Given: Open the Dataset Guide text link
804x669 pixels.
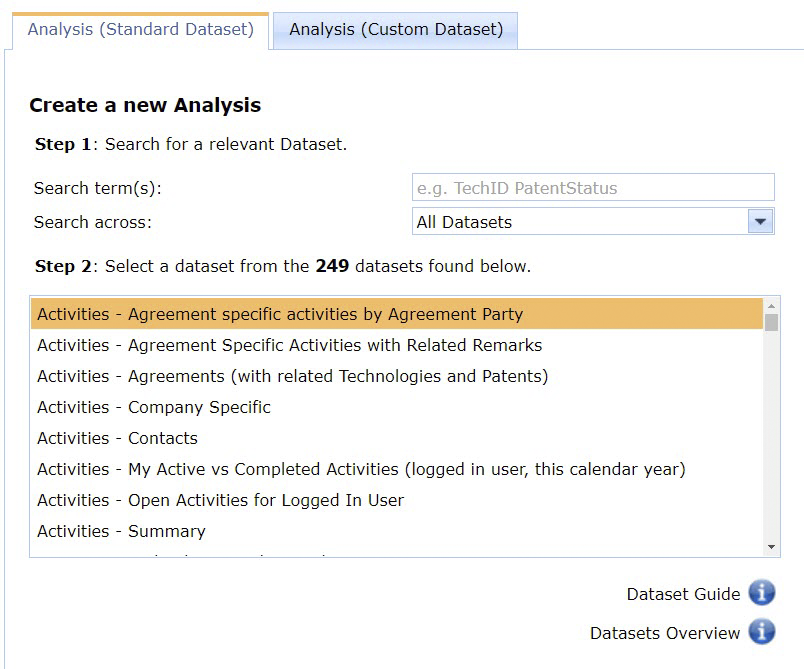Looking at the screenshot, I should 683,594.
